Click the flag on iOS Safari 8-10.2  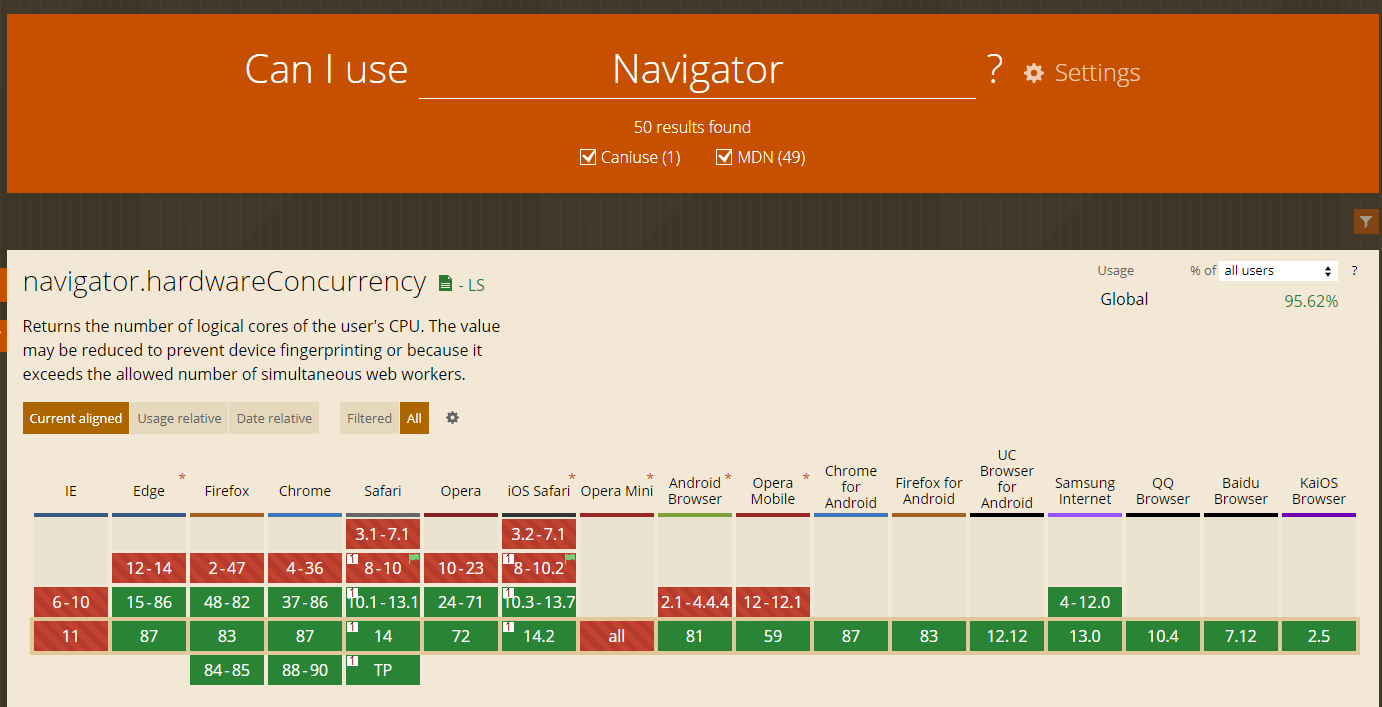point(570,558)
